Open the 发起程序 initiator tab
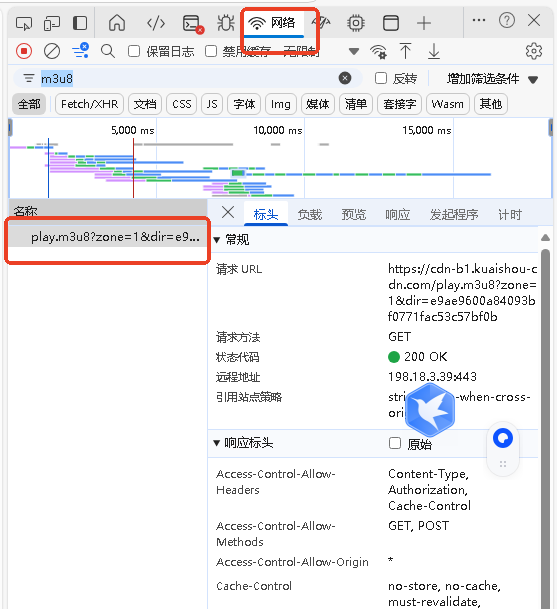 click(x=454, y=214)
